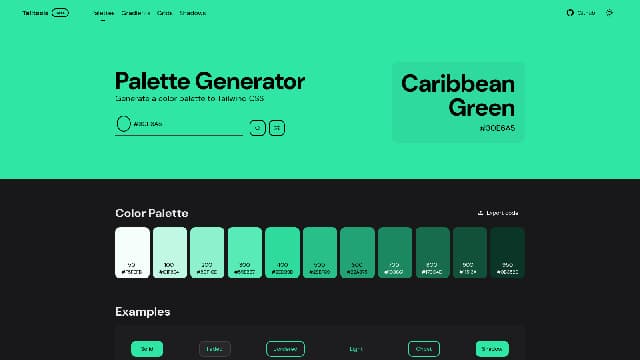Click the Palette Generator heading
Viewport: 640px width, 360px height.
[x=210, y=81]
